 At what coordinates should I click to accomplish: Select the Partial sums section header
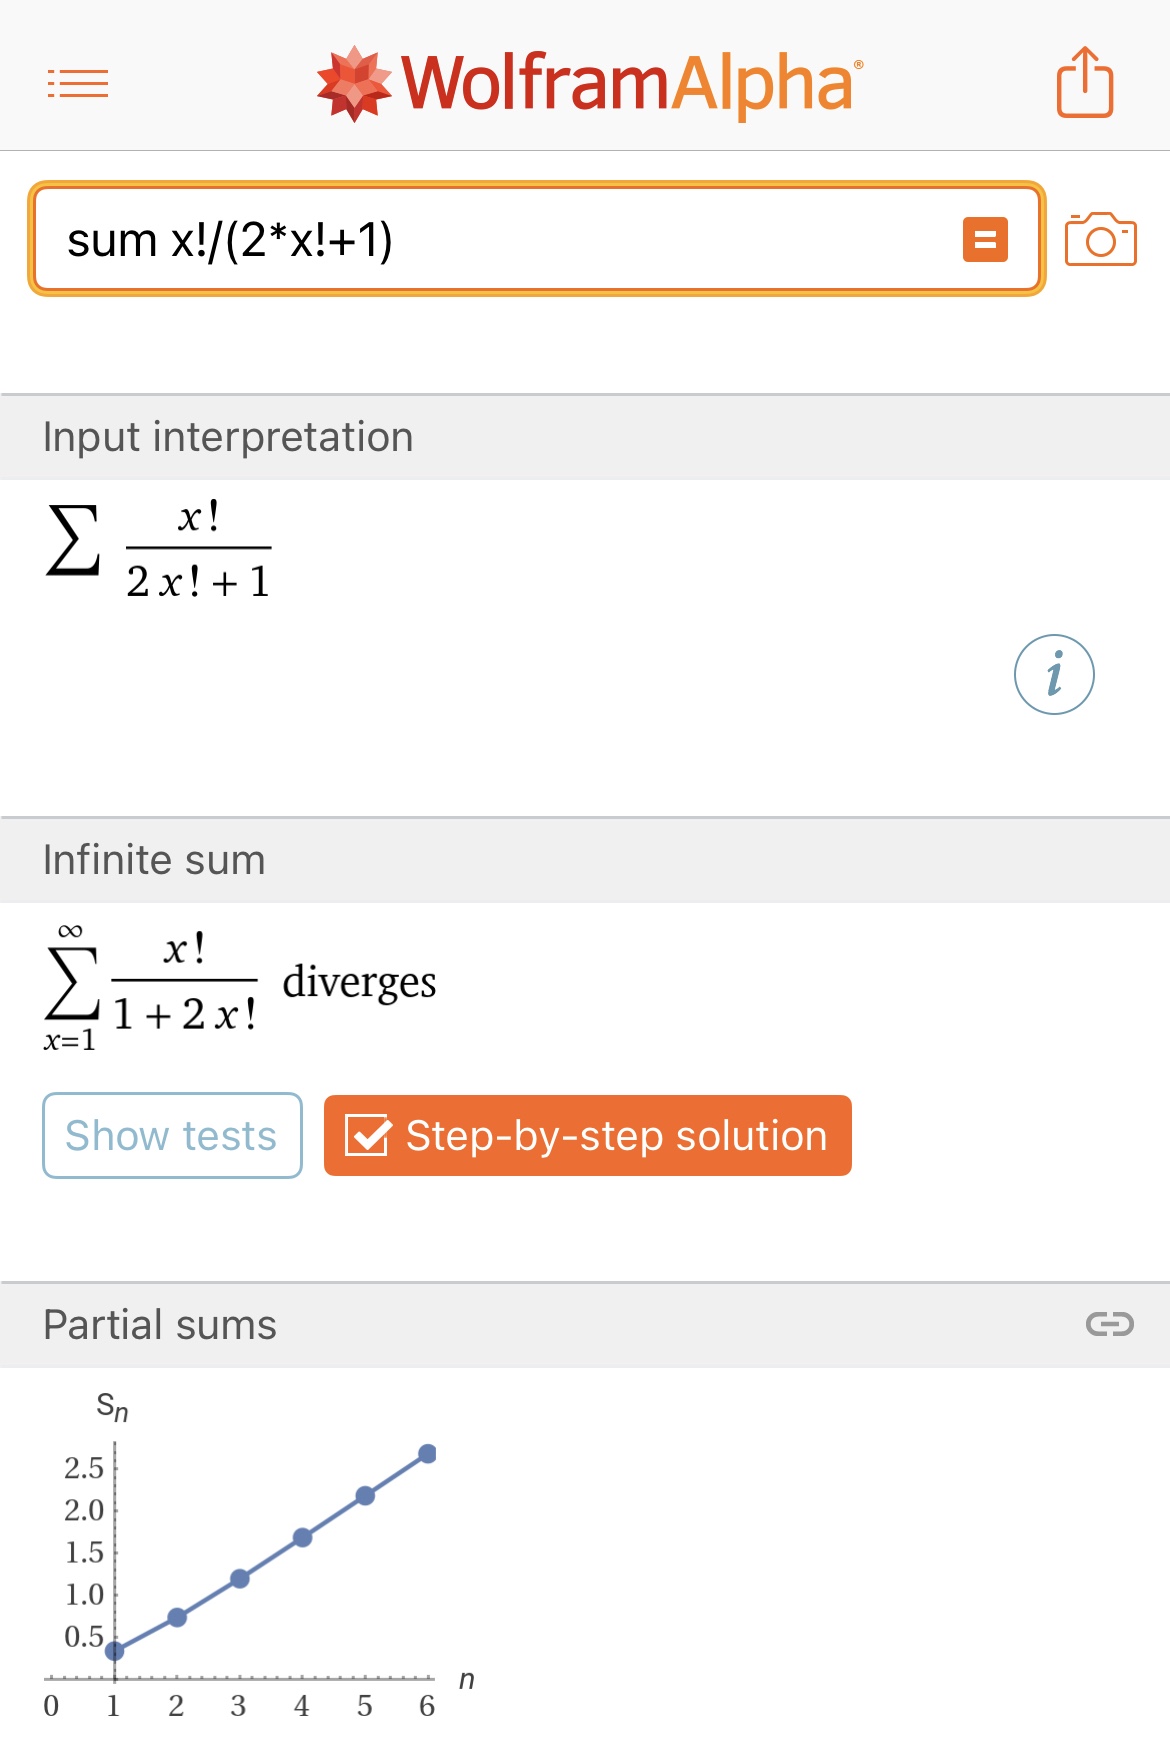tap(160, 1325)
